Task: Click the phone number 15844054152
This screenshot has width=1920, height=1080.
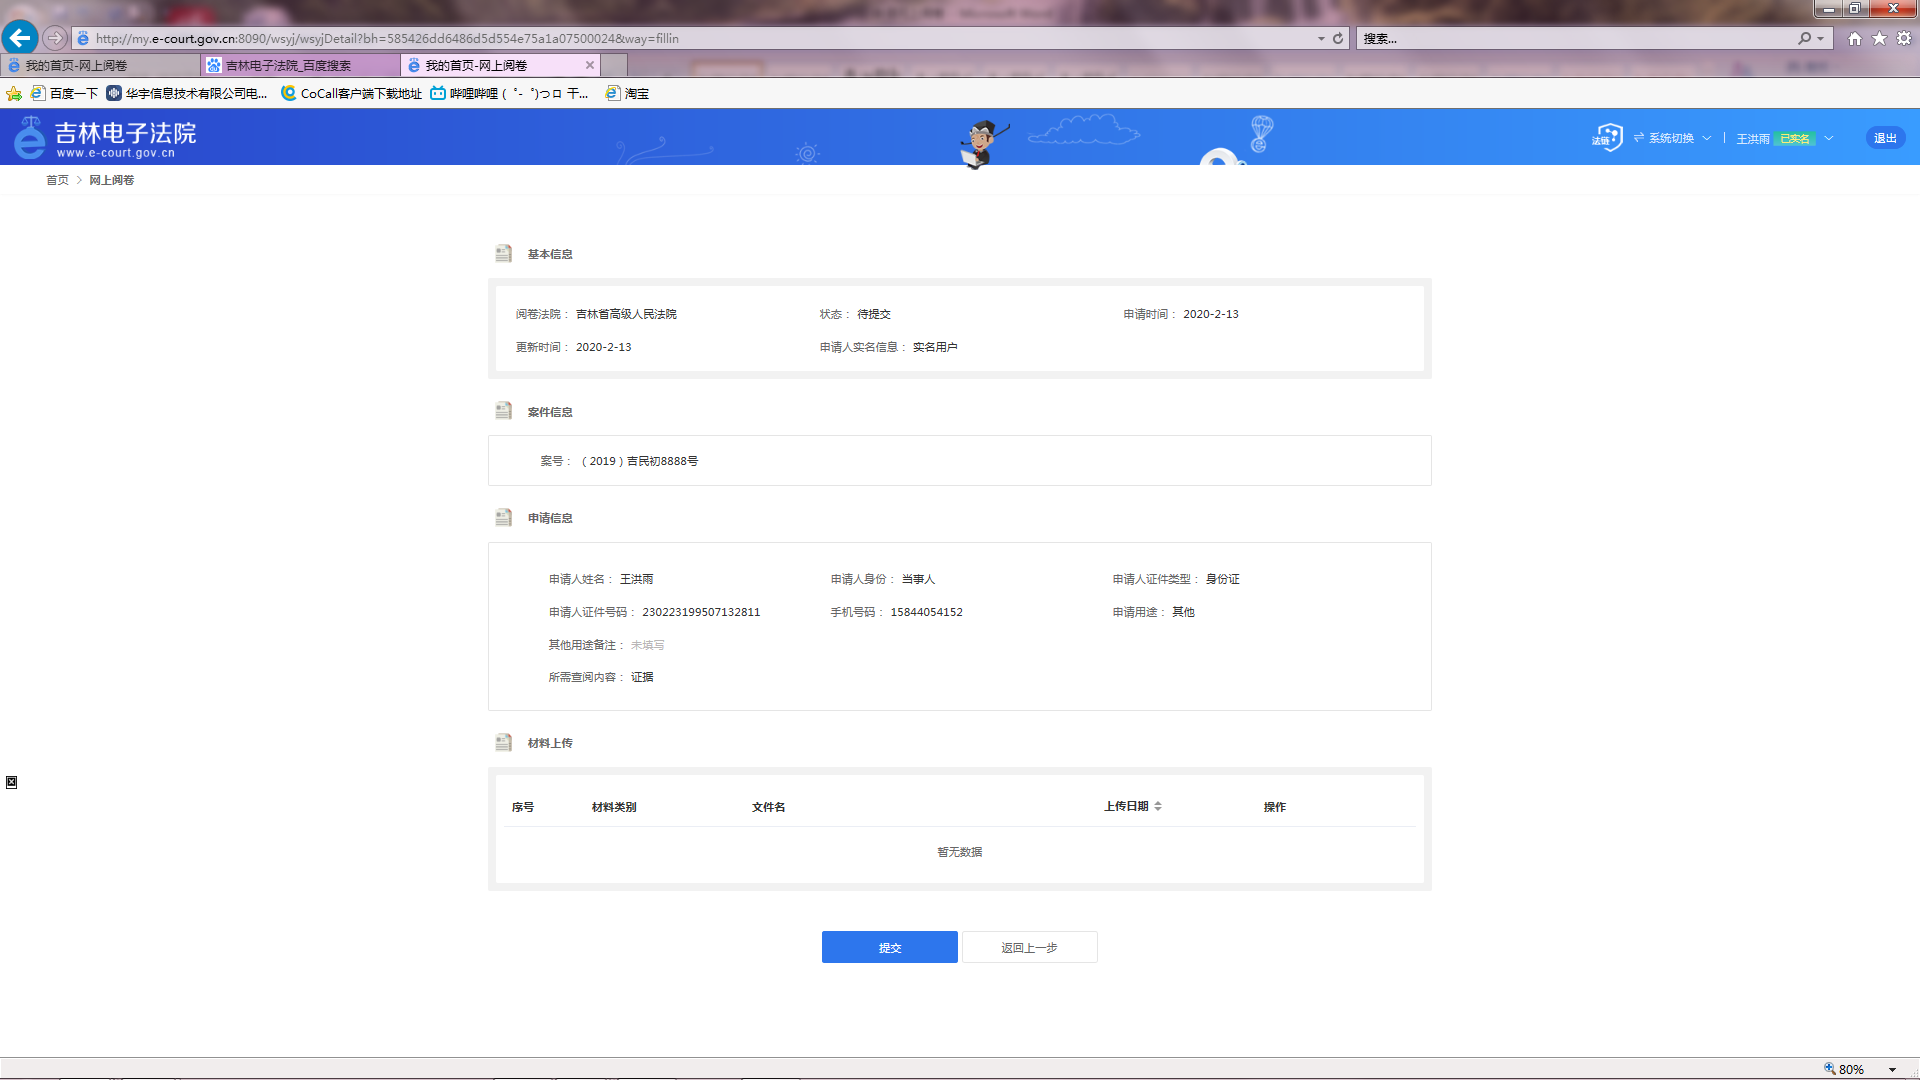Action: pos(927,612)
